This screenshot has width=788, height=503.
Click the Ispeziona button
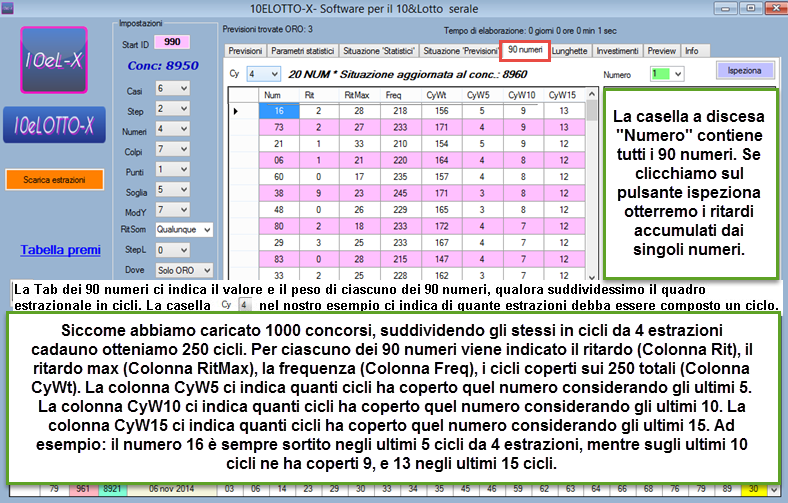click(744, 70)
